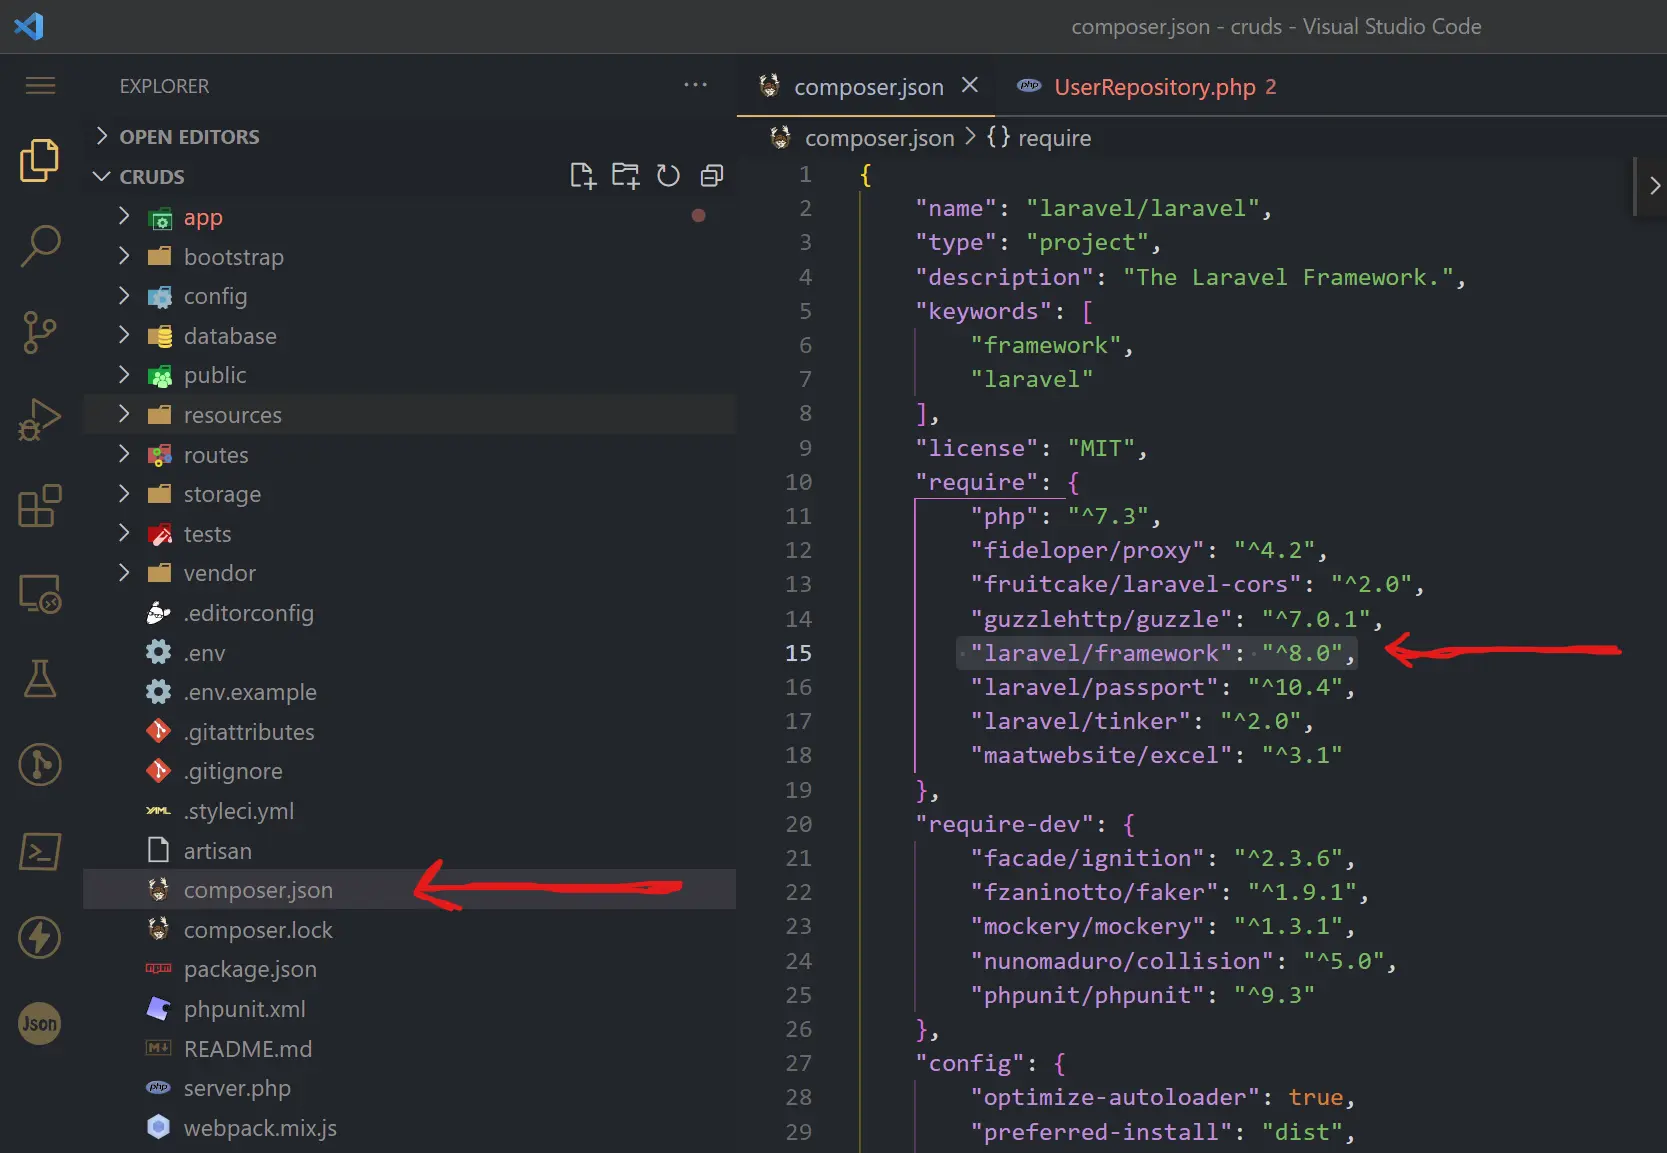Open the server.php file
The width and height of the screenshot is (1667, 1153).
point(409,1088)
